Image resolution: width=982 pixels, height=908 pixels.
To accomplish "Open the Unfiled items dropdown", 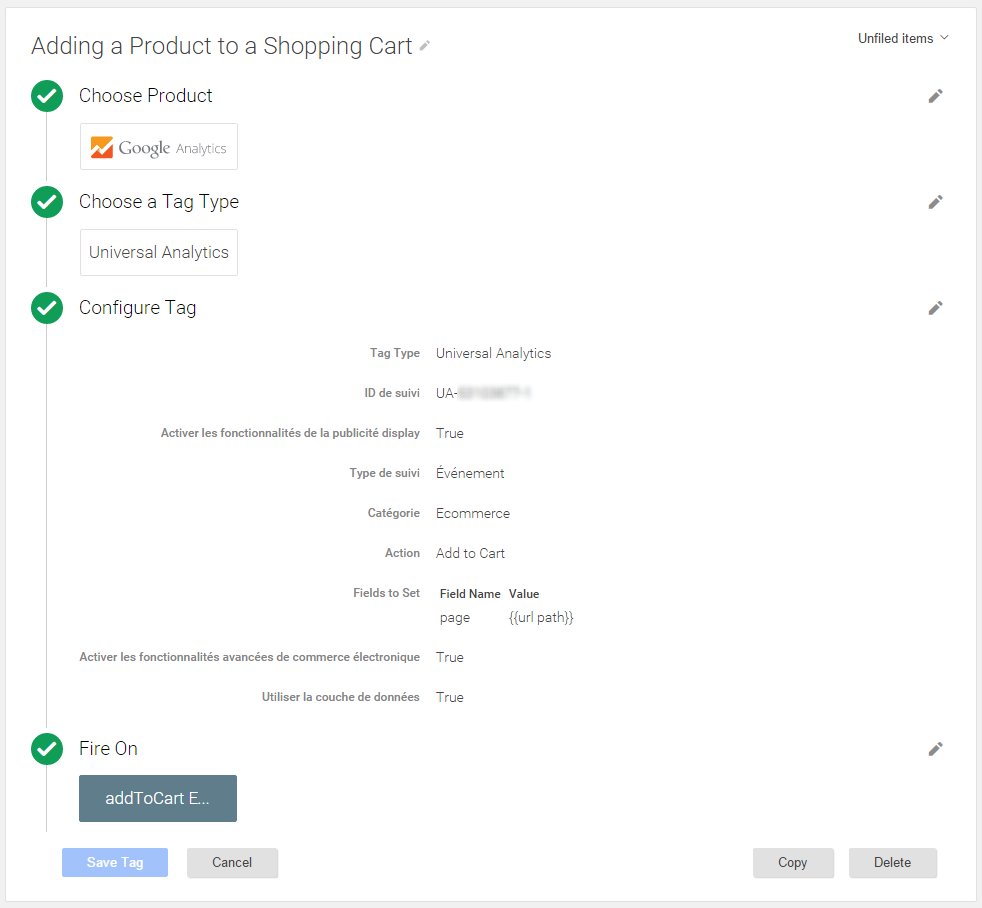I will tap(903, 38).
